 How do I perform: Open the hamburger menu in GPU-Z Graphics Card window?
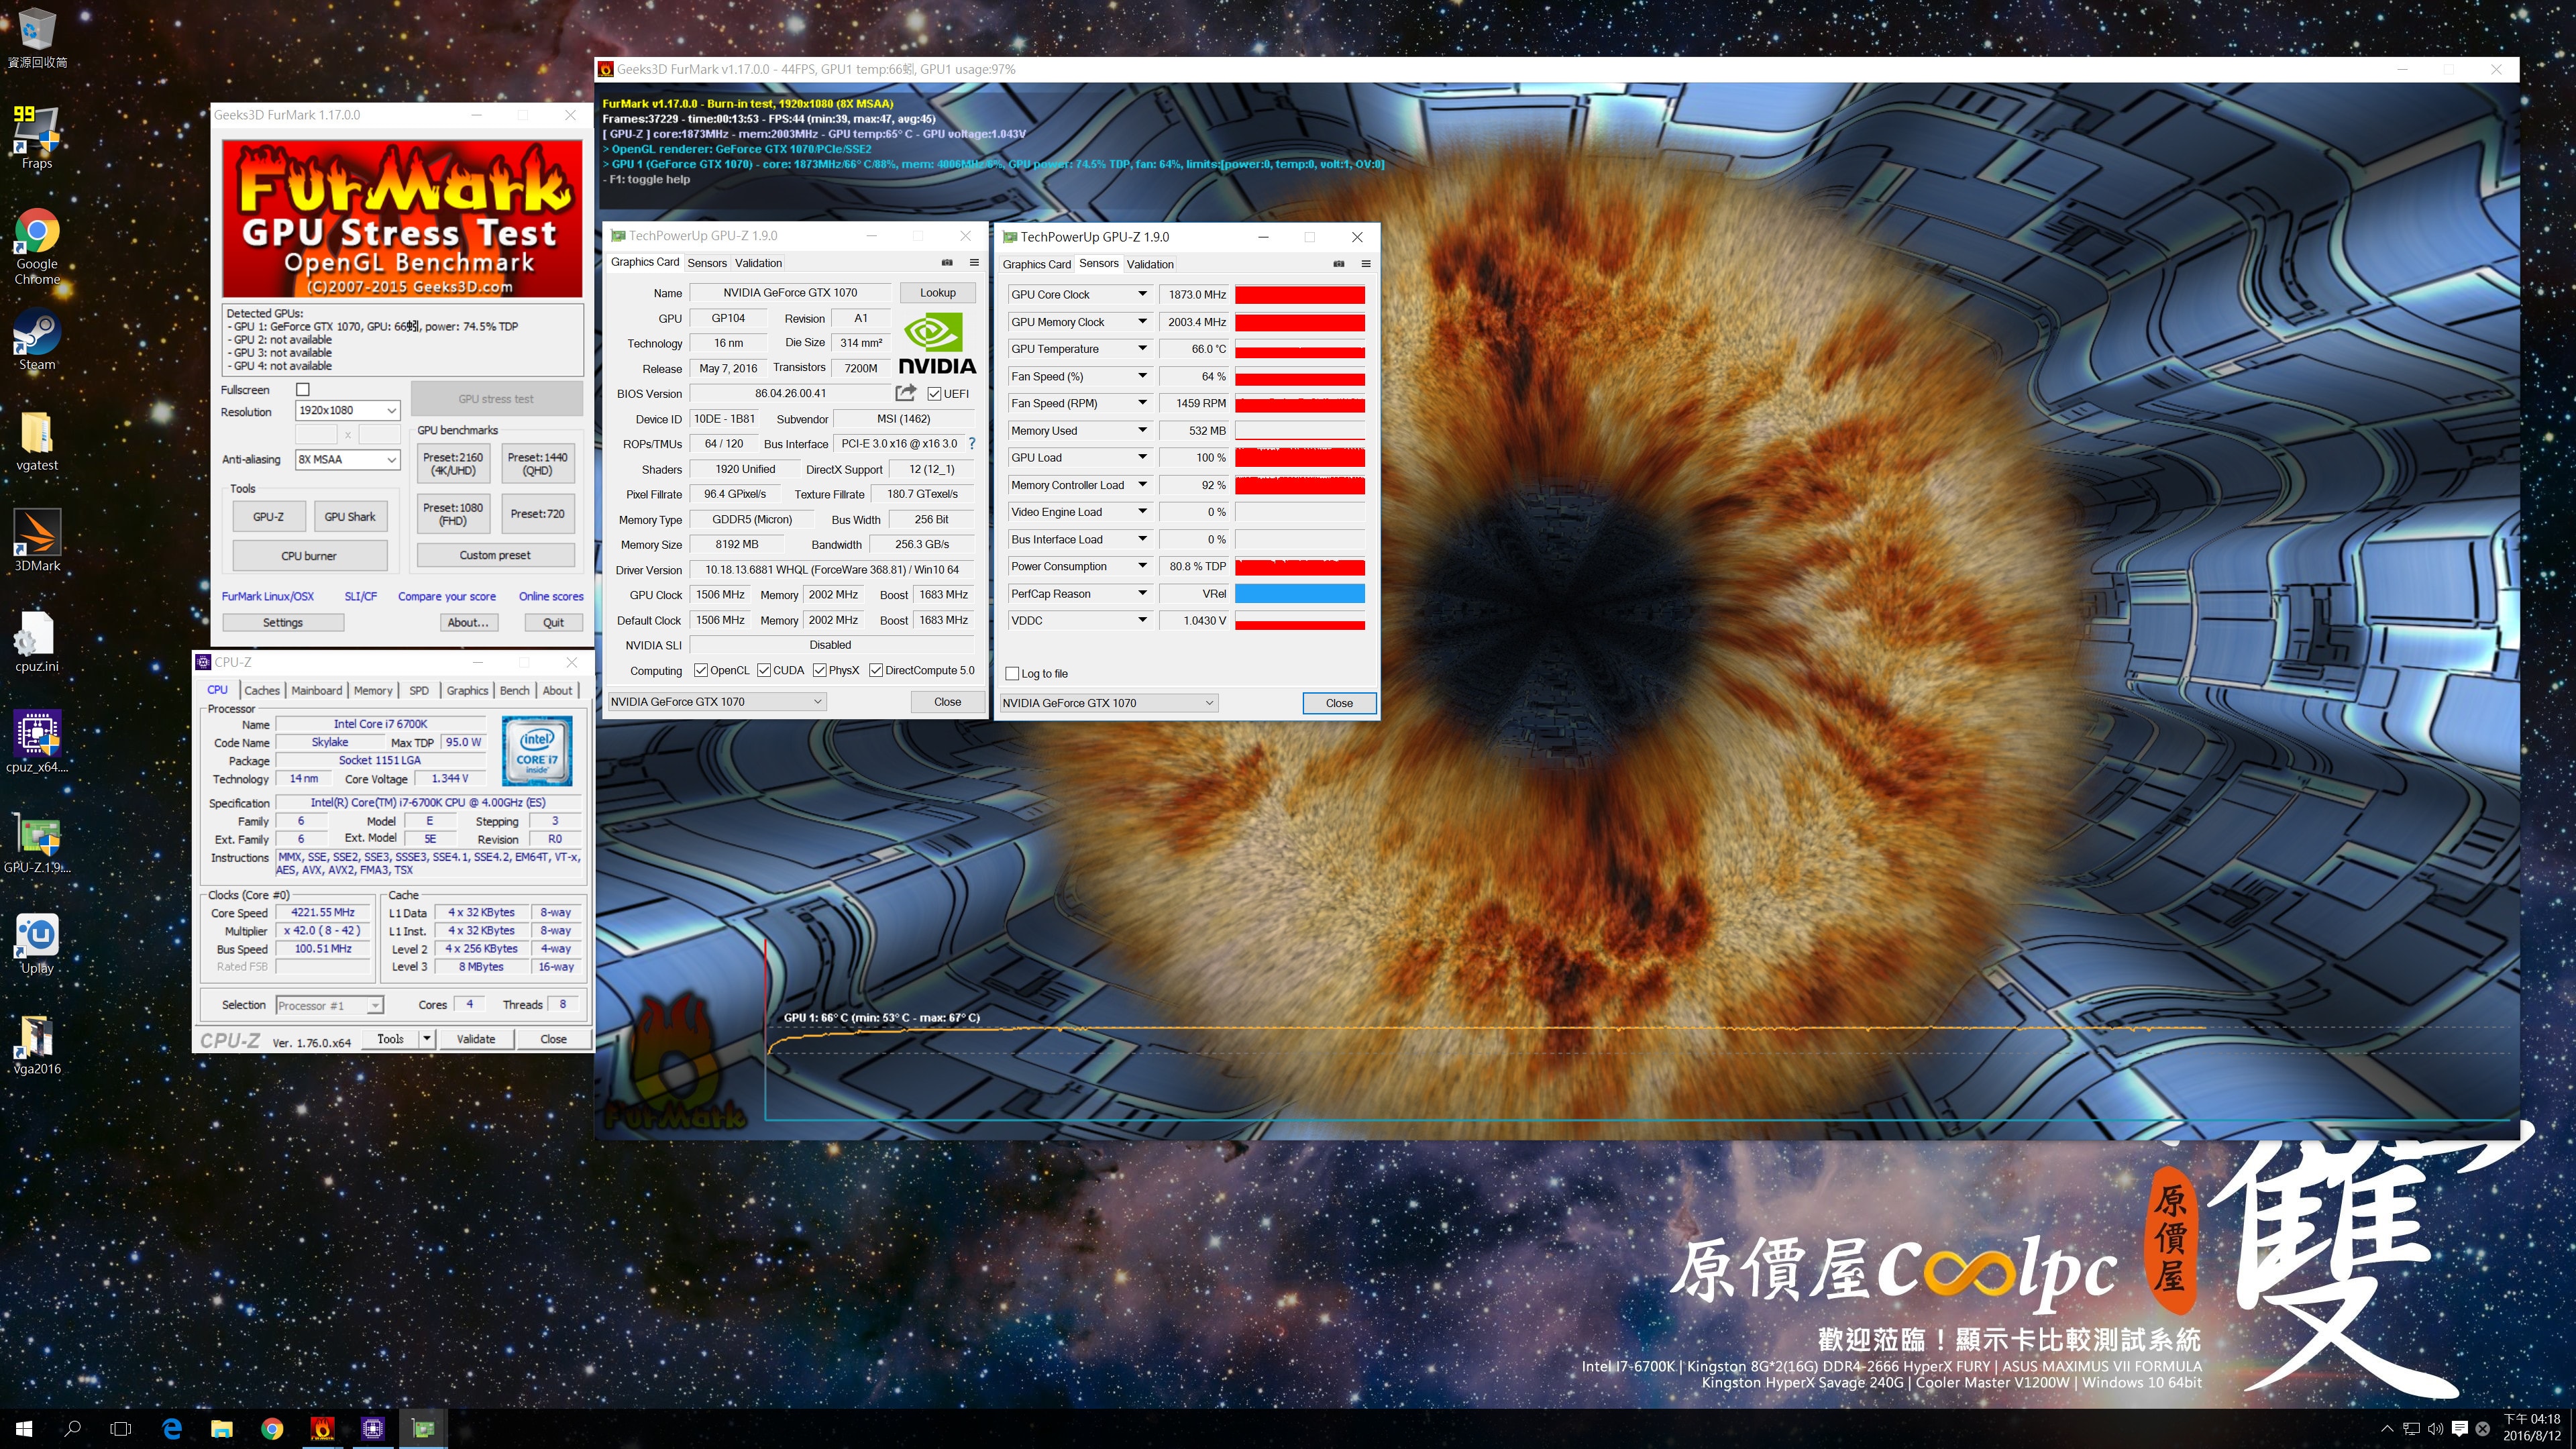(974, 263)
